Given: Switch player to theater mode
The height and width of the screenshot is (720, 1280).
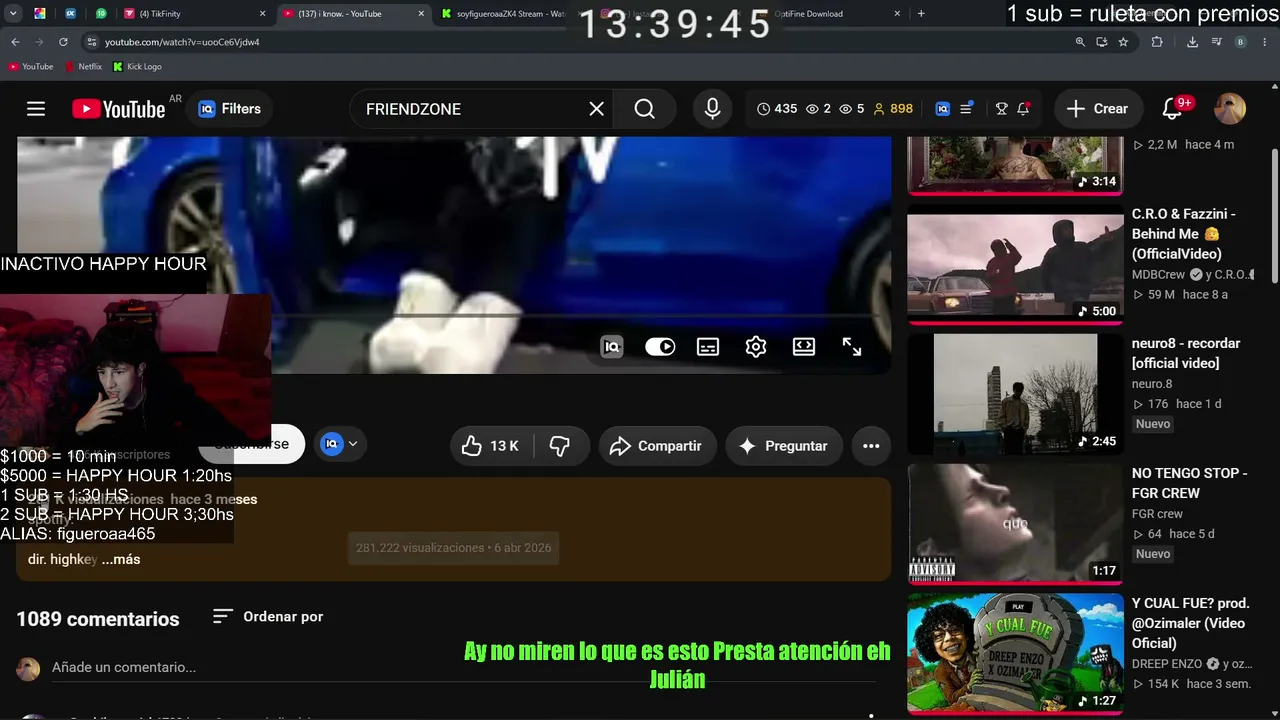Looking at the screenshot, I should [804, 347].
